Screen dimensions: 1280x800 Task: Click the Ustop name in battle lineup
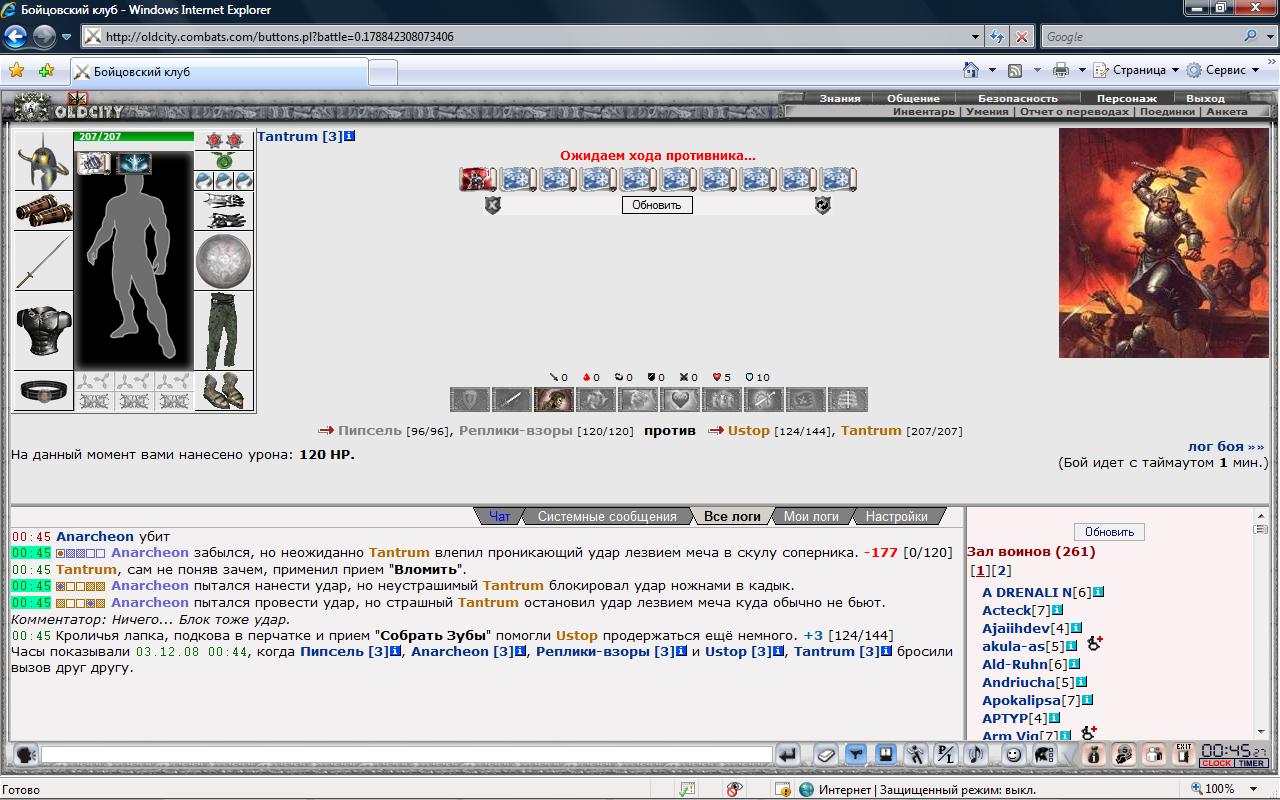click(749, 430)
